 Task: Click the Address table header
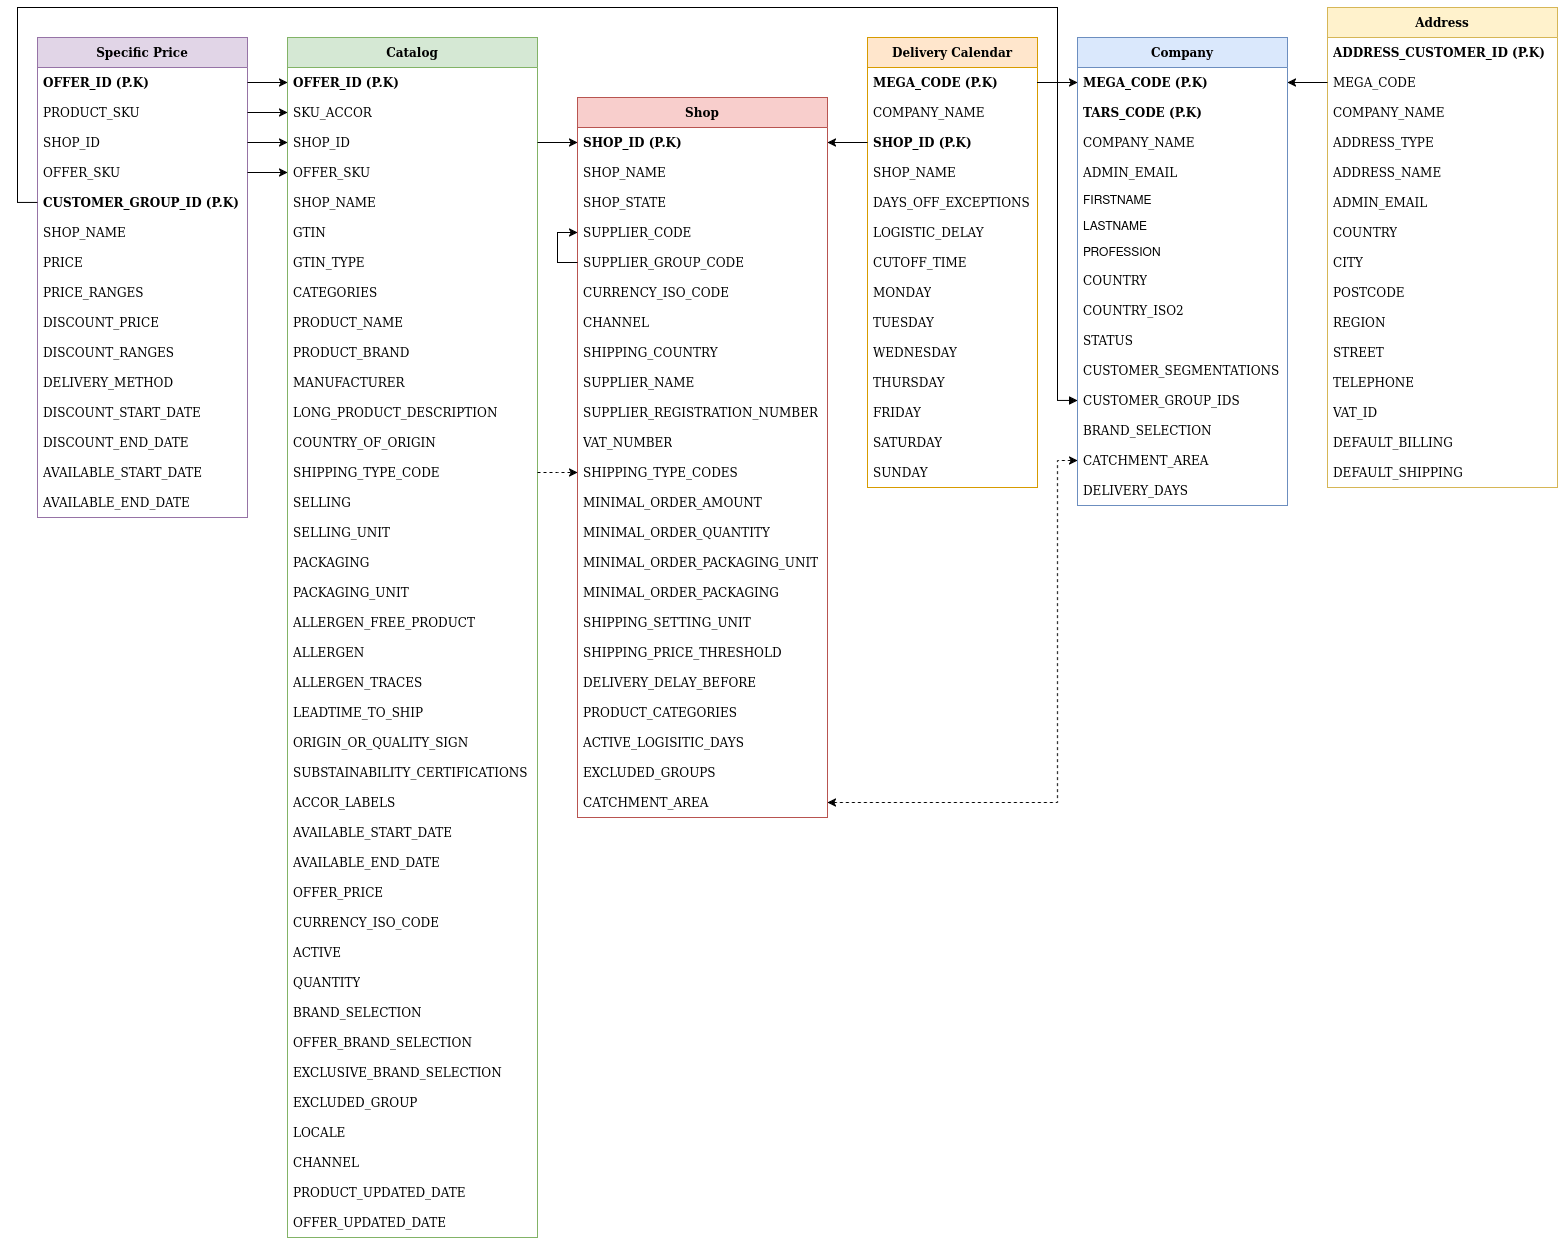[1441, 22]
